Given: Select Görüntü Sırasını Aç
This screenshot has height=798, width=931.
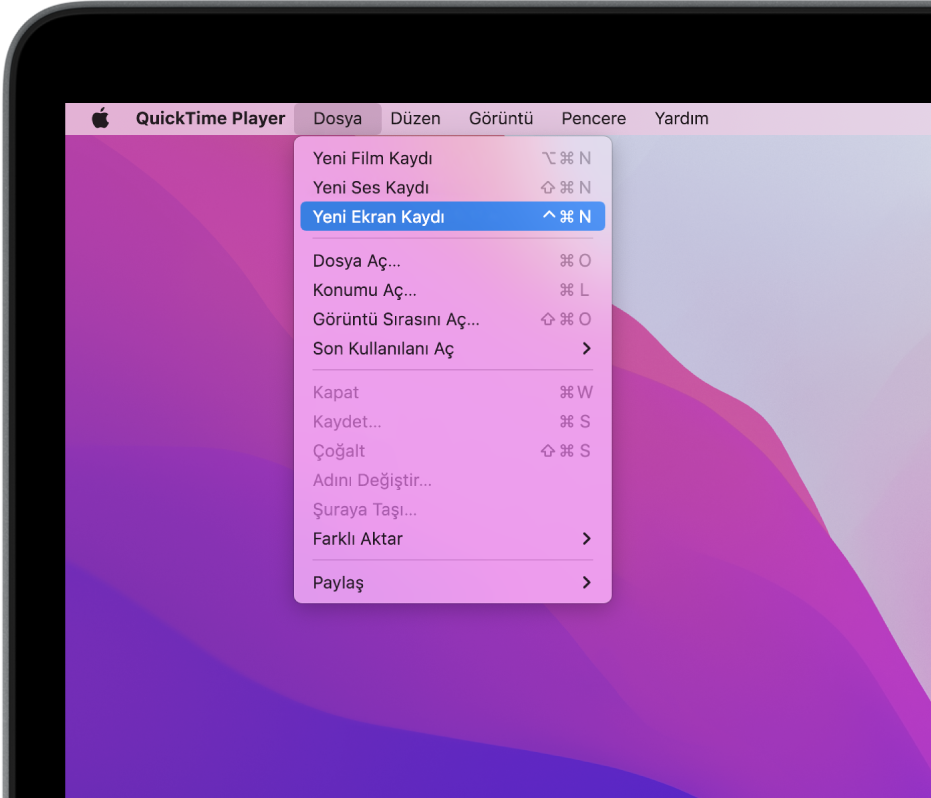Looking at the screenshot, I should 399,319.
